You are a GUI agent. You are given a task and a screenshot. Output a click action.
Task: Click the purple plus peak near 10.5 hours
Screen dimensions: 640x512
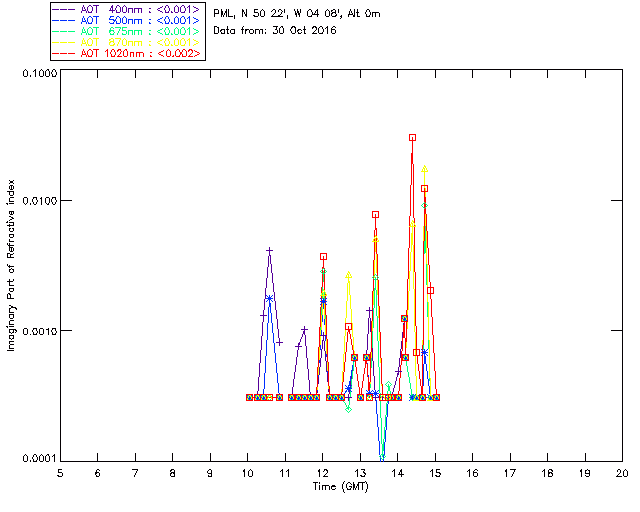click(x=269, y=250)
